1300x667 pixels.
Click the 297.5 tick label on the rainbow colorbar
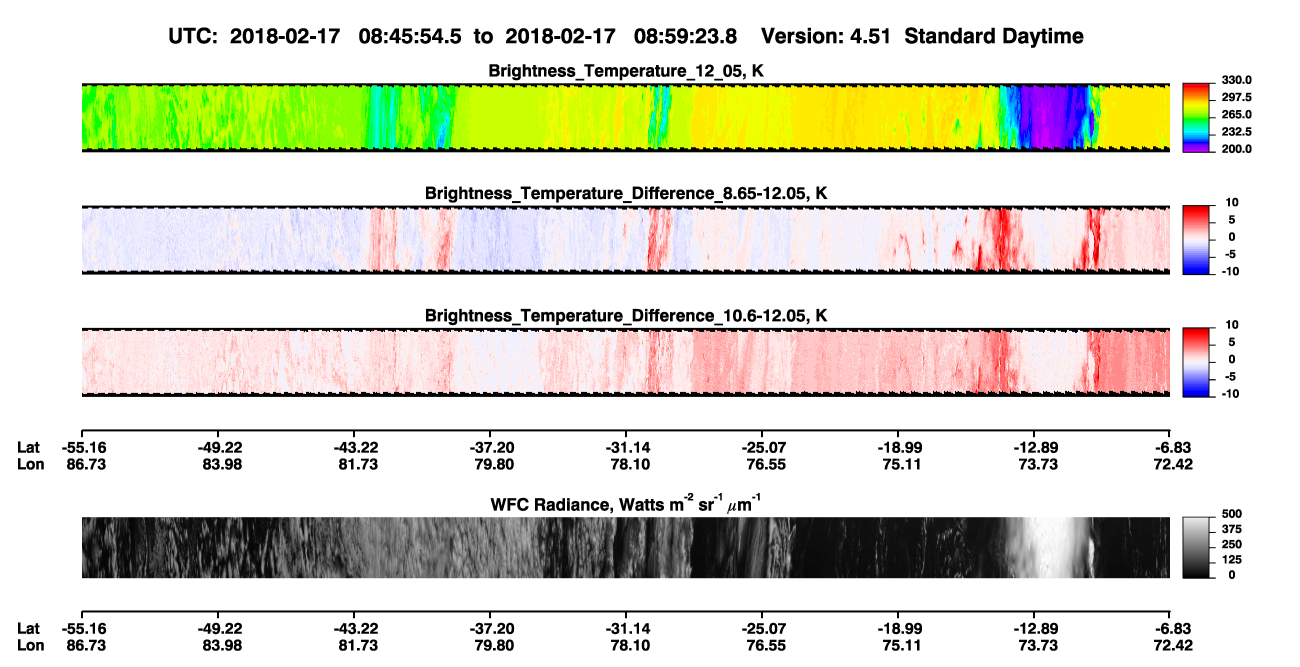(1237, 98)
